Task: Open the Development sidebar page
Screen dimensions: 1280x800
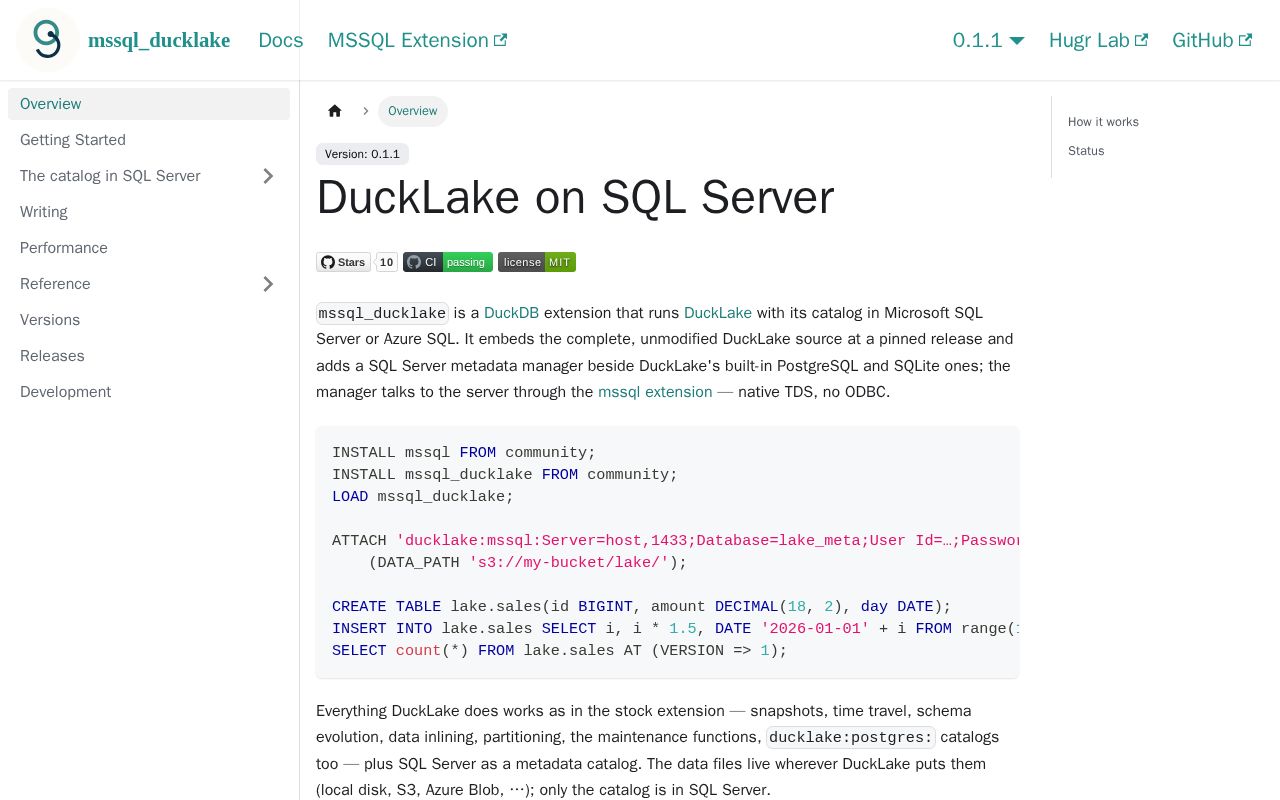Action: pyautogui.click(x=149, y=392)
